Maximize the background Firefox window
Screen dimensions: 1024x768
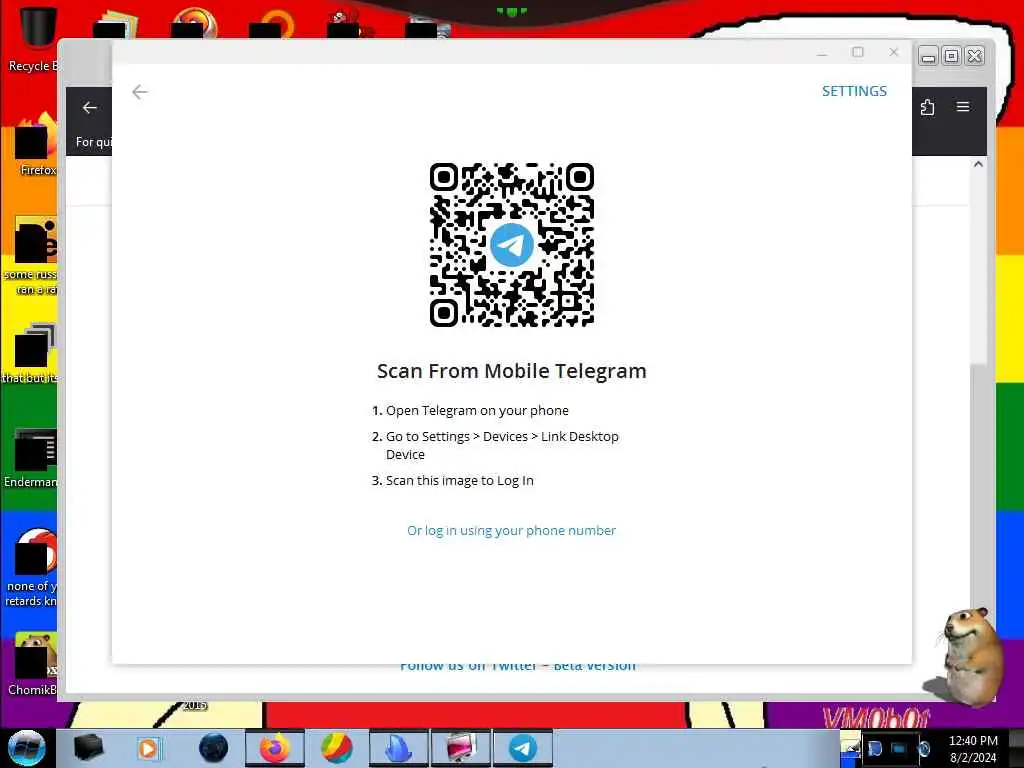(952, 57)
